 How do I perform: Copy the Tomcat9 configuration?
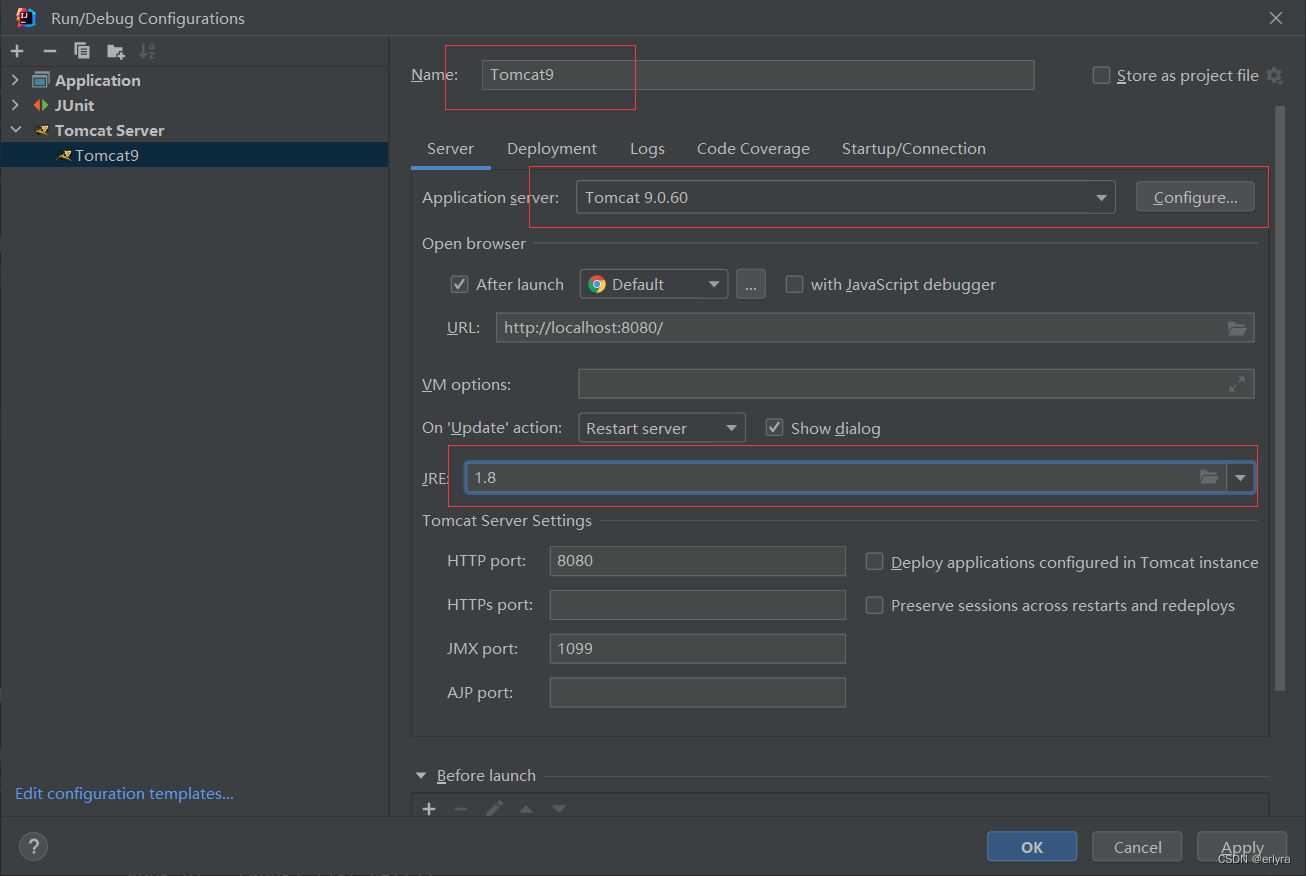click(81, 50)
